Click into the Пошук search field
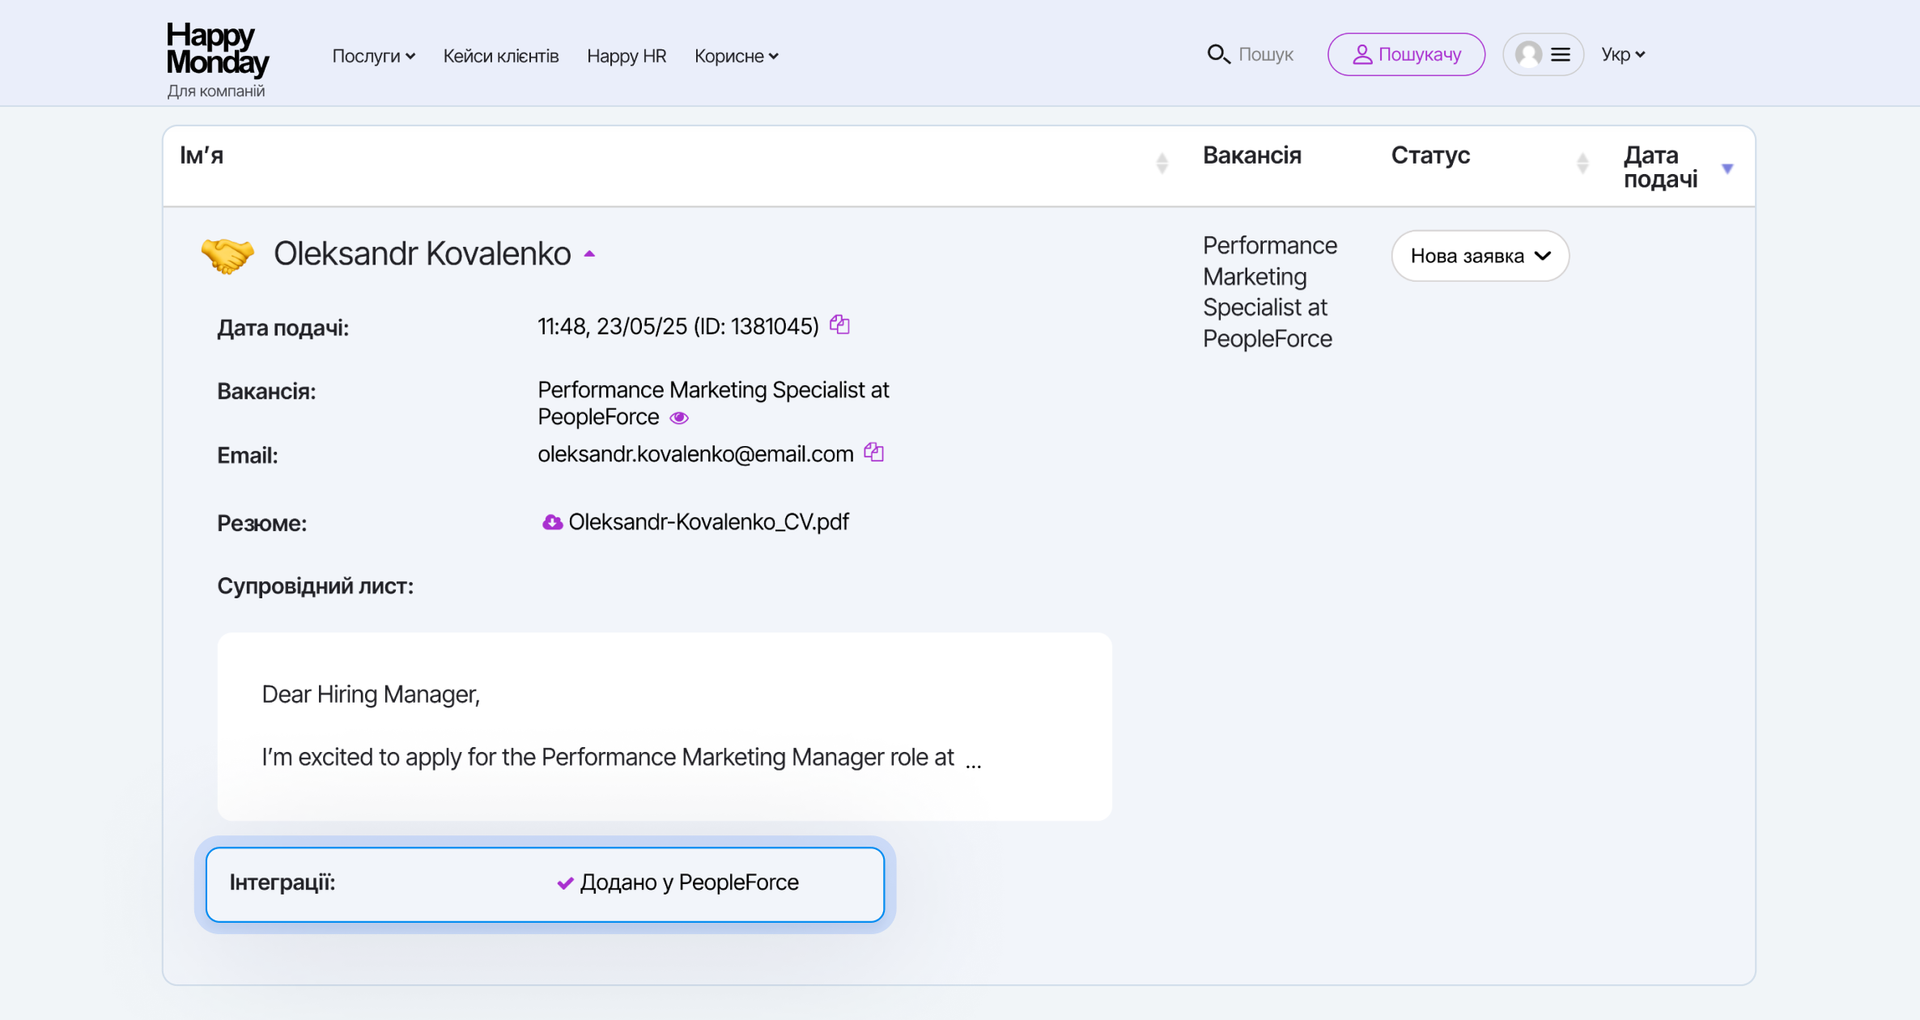The image size is (1920, 1020). coord(1266,54)
